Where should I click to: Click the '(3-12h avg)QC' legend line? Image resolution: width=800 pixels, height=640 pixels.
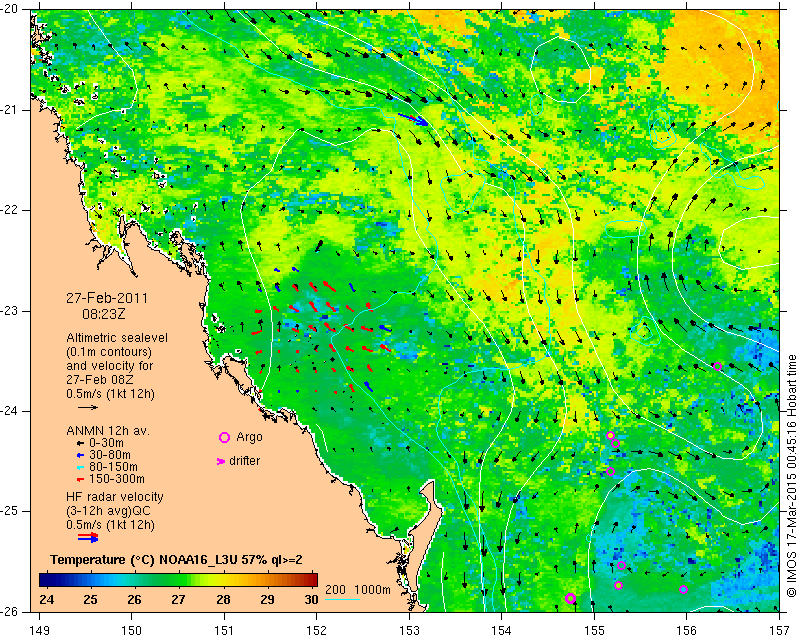108,511
